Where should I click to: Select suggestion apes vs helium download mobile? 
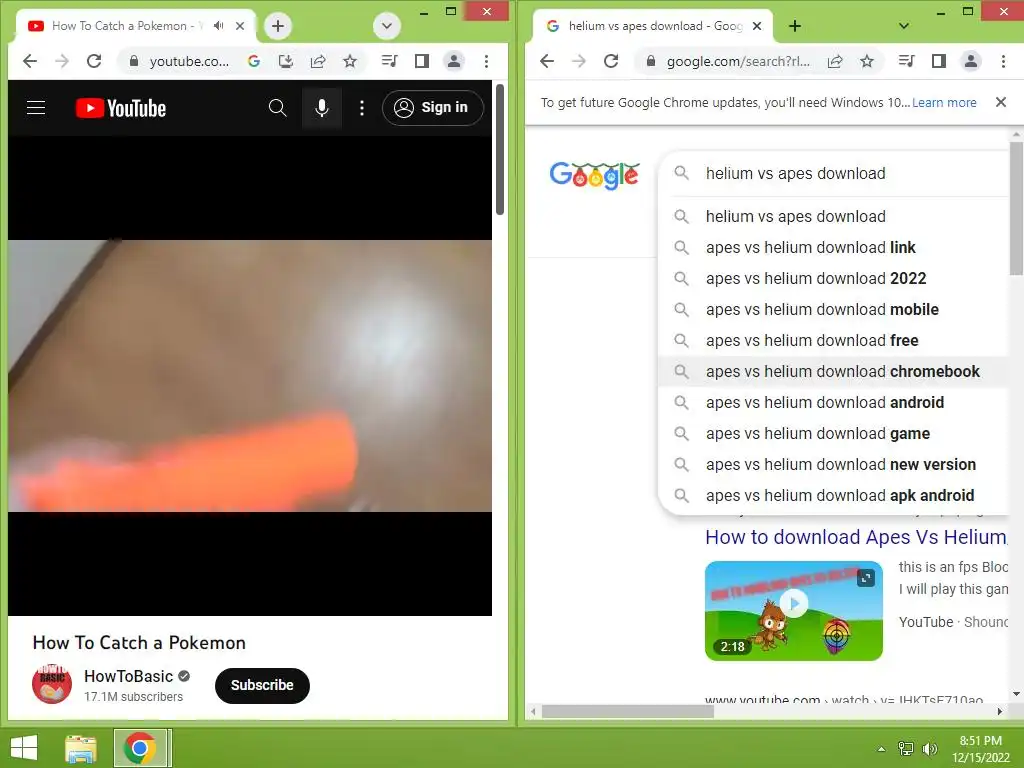coord(833,310)
